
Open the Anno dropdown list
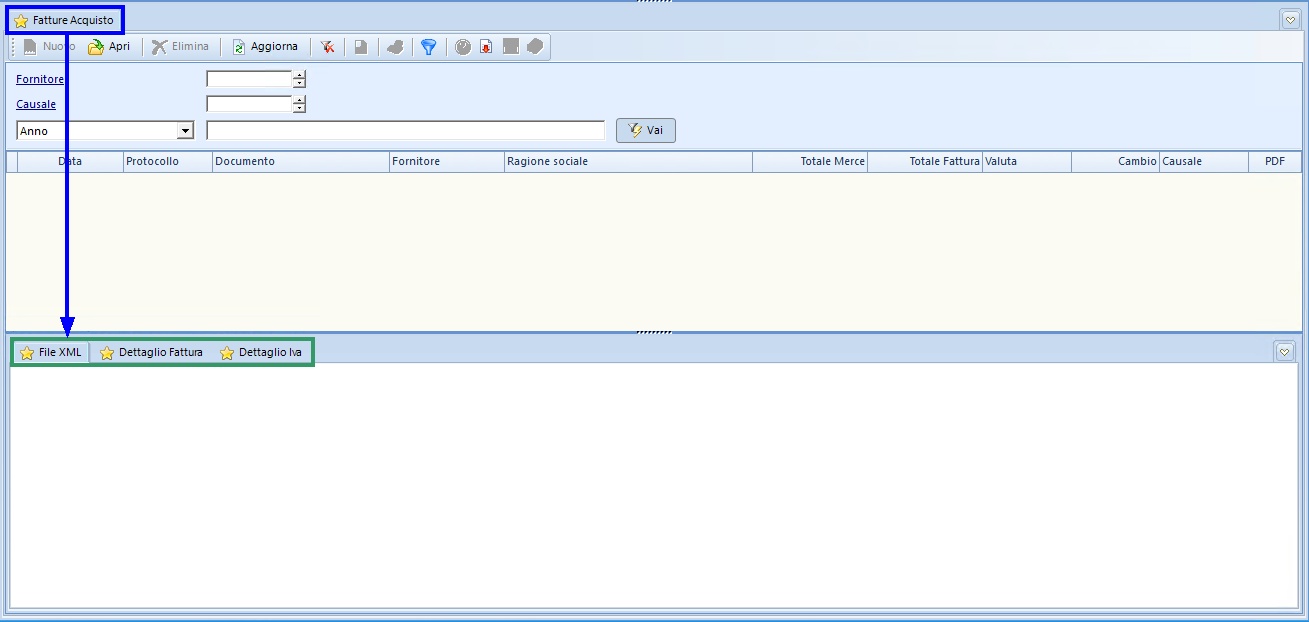(x=185, y=131)
